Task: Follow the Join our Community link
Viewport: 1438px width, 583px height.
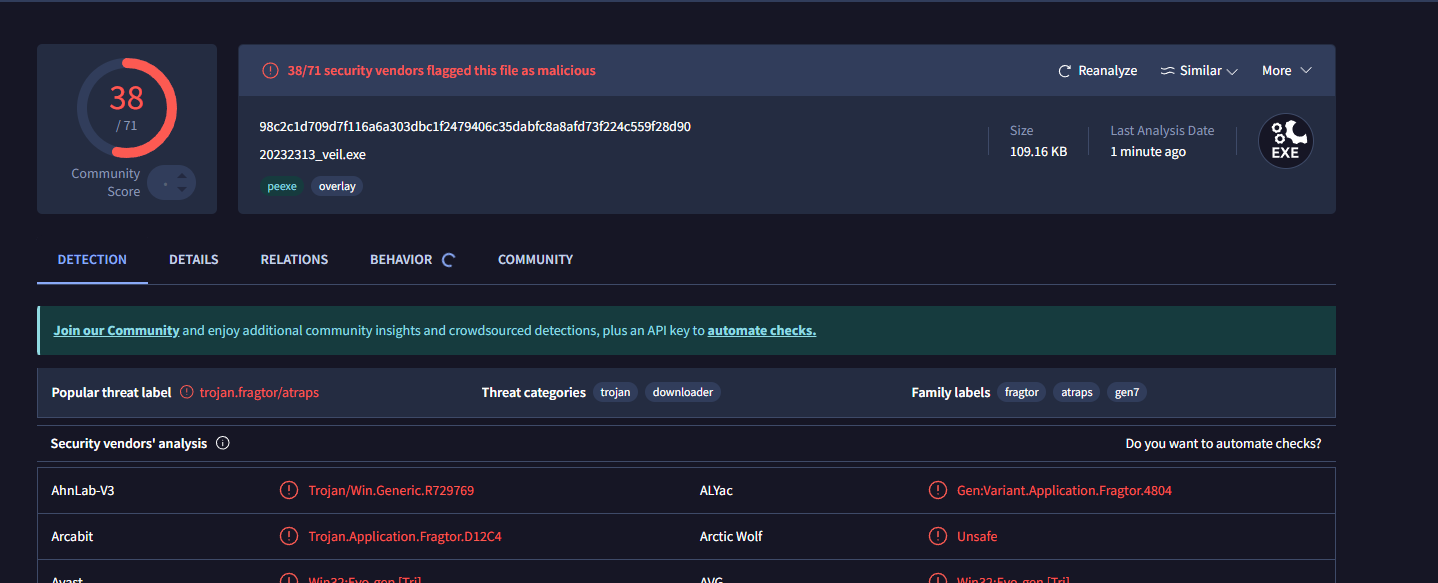Action: pyautogui.click(x=116, y=331)
